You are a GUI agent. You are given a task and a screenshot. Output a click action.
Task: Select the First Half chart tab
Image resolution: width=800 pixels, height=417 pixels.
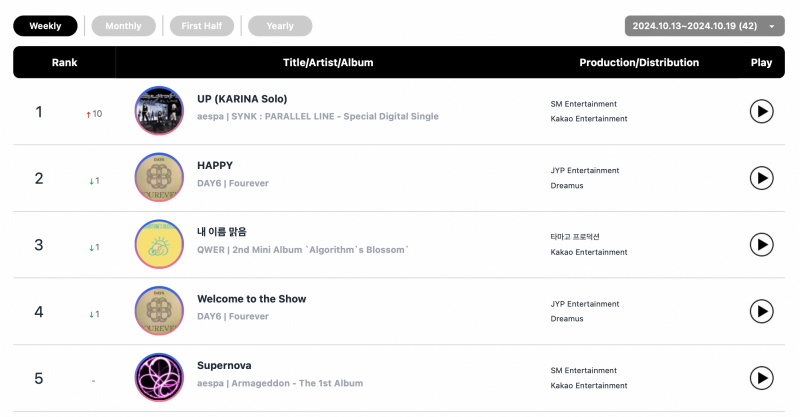pos(202,26)
